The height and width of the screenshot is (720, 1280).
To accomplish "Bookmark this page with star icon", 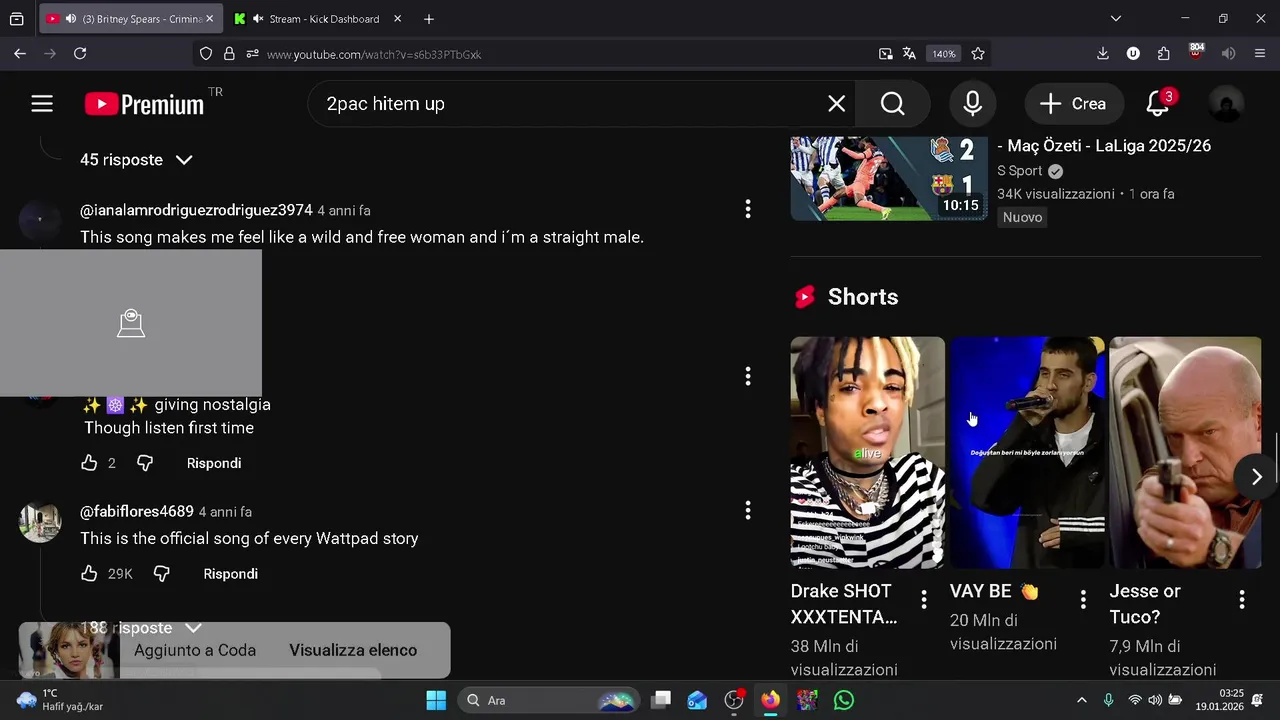I will point(978,54).
